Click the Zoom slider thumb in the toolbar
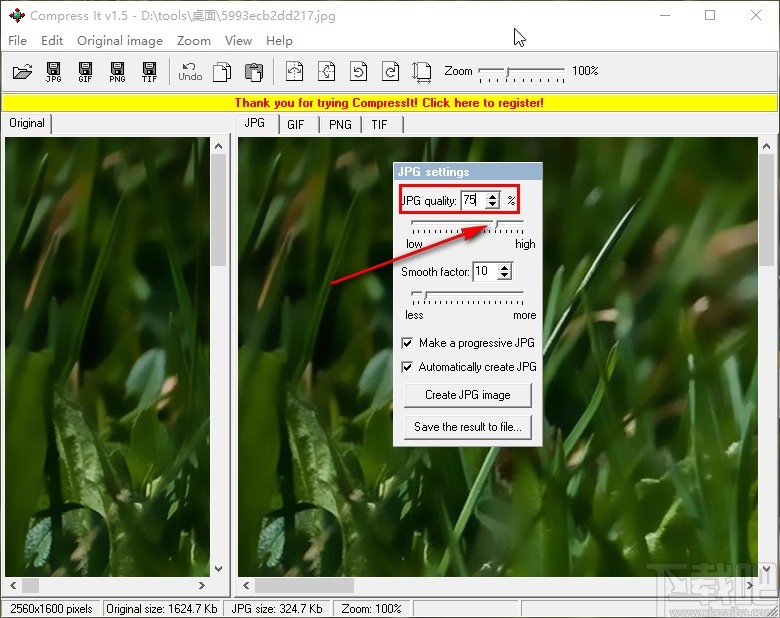 [507, 72]
